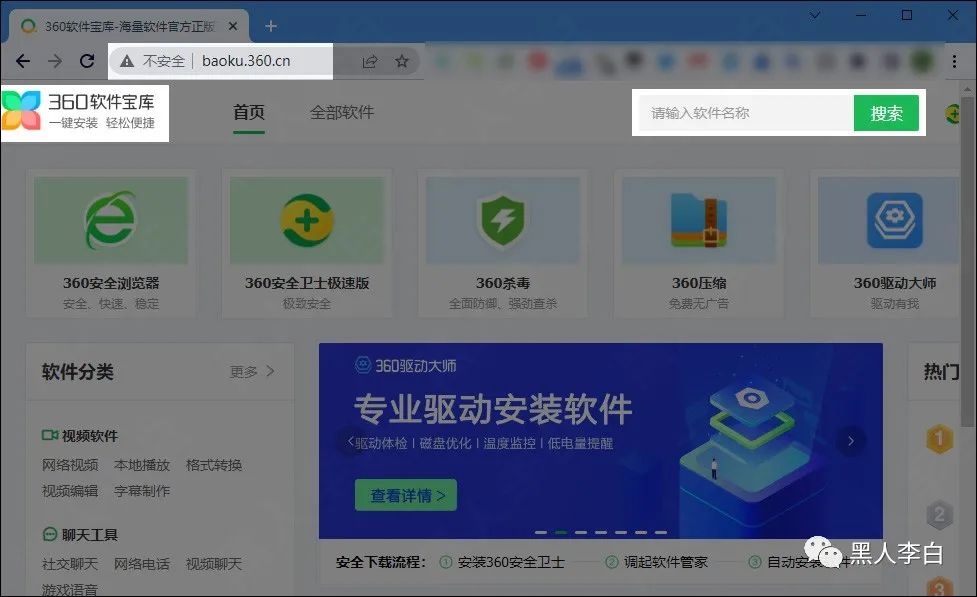Close the 360软件宝库 browser tab
This screenshot has width=977, height=597.
click(x=232, y=26)
